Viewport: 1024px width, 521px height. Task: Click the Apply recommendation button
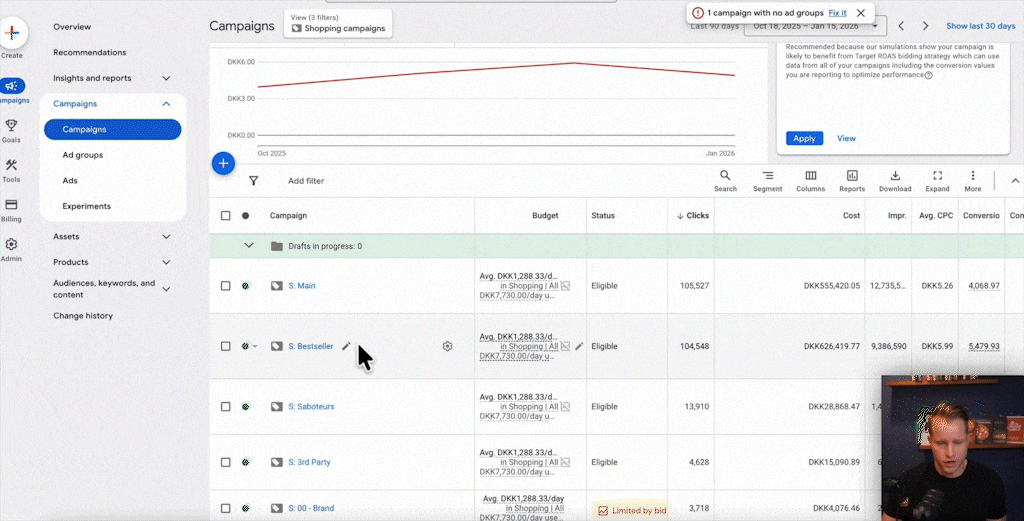click(x=804, y=138)
